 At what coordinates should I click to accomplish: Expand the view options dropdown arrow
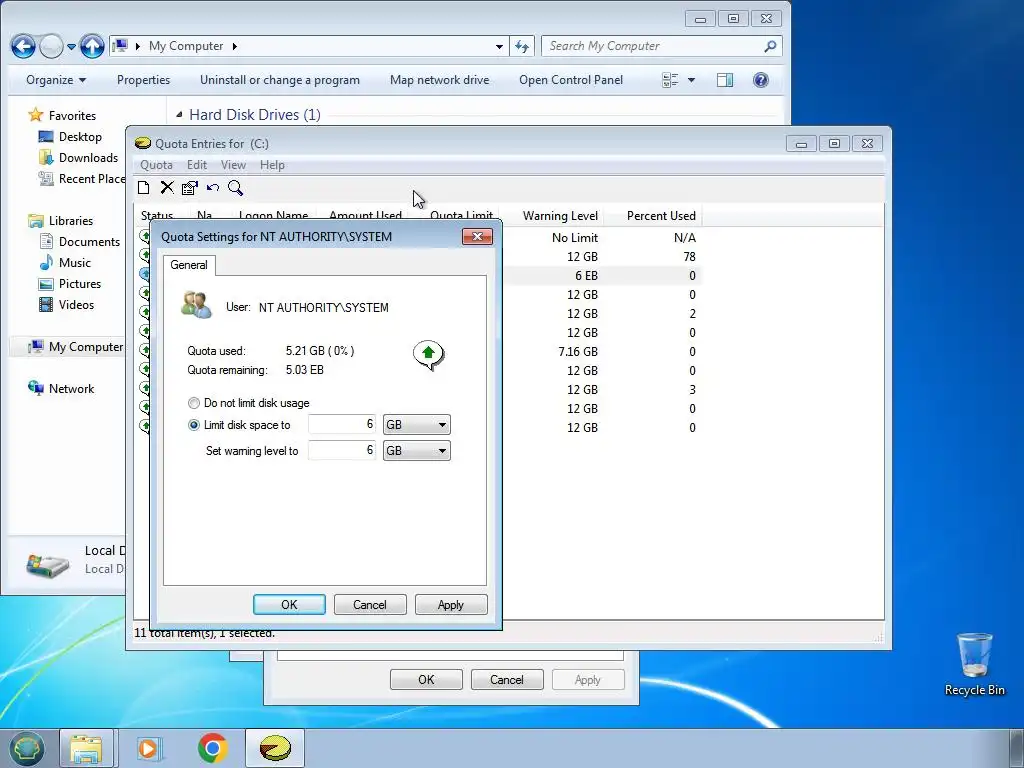(x=691, y=80)
